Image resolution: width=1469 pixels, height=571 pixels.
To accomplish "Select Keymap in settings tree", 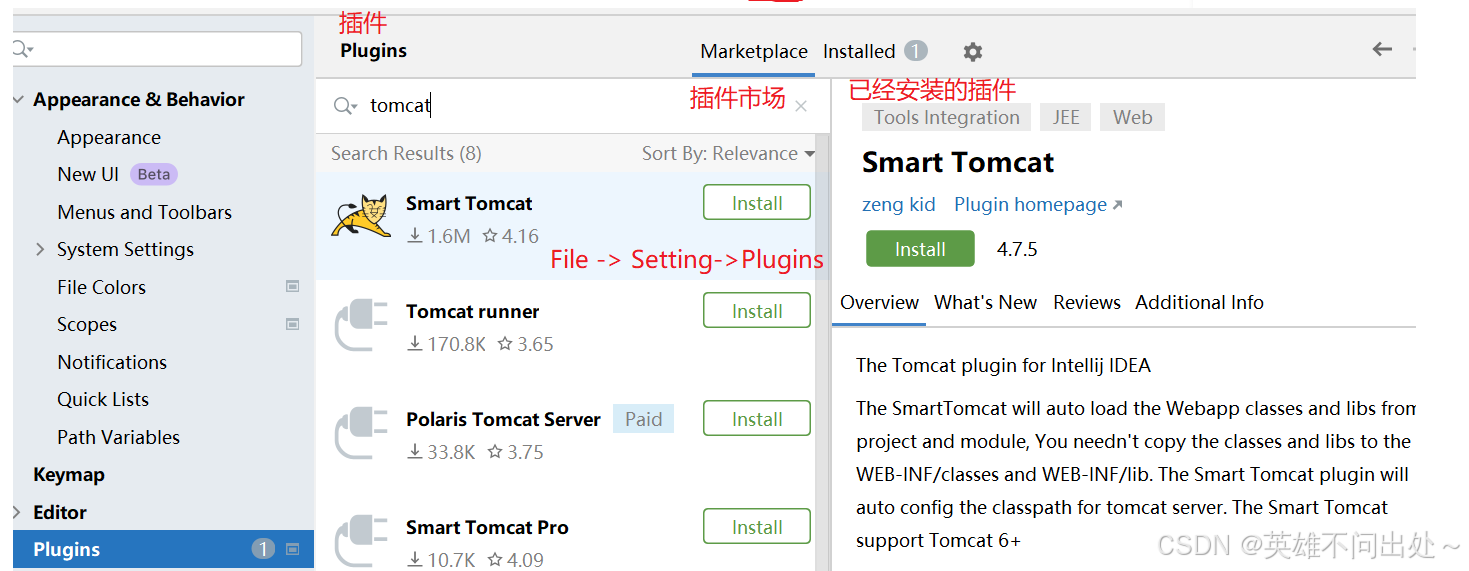I will coord(69,474).
